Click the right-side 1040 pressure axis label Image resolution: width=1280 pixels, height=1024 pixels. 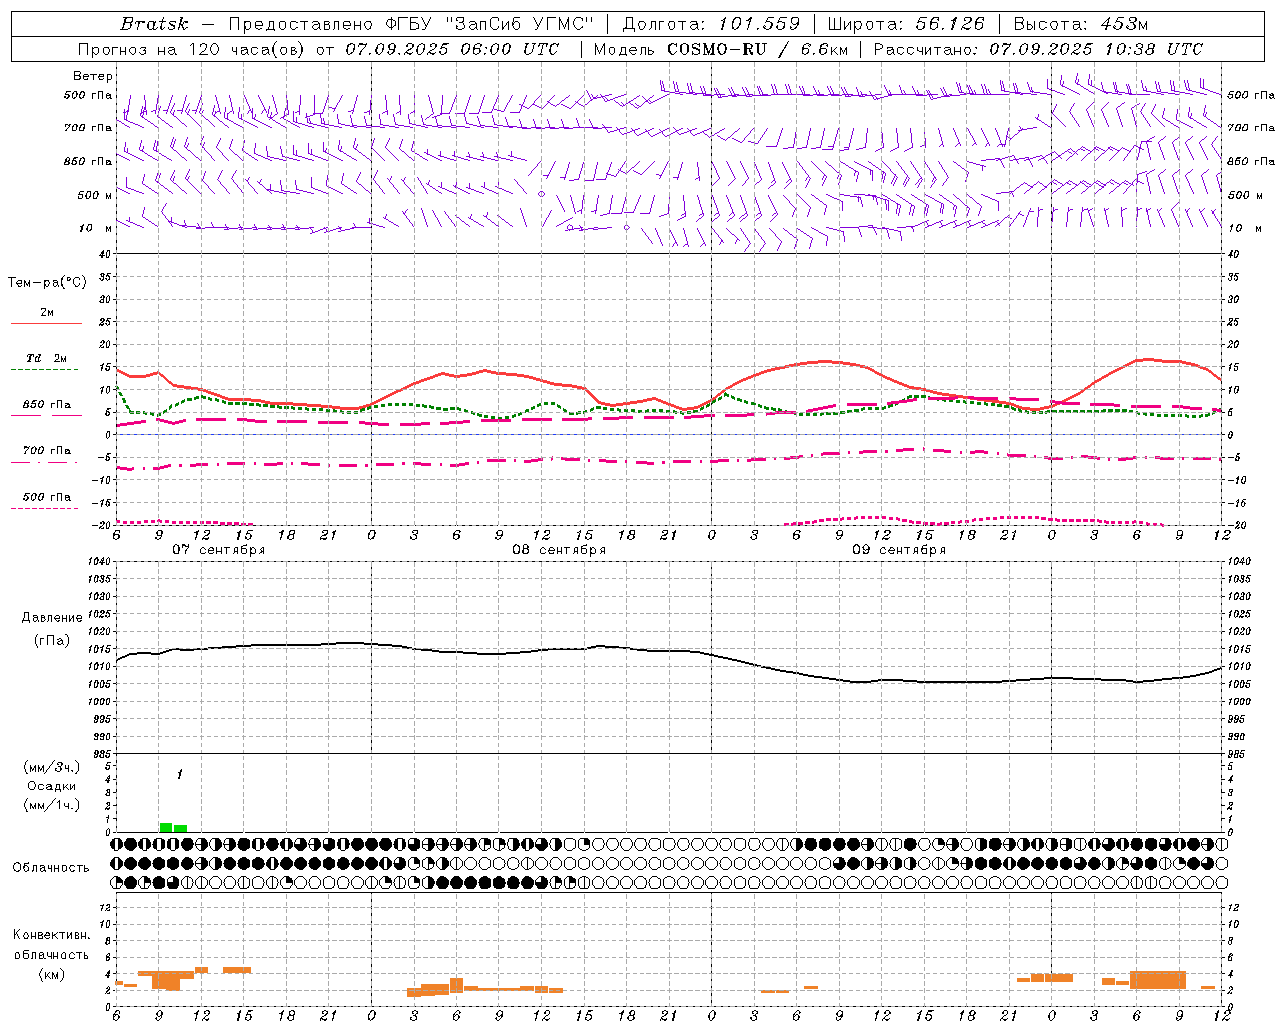pos(1239,563)
